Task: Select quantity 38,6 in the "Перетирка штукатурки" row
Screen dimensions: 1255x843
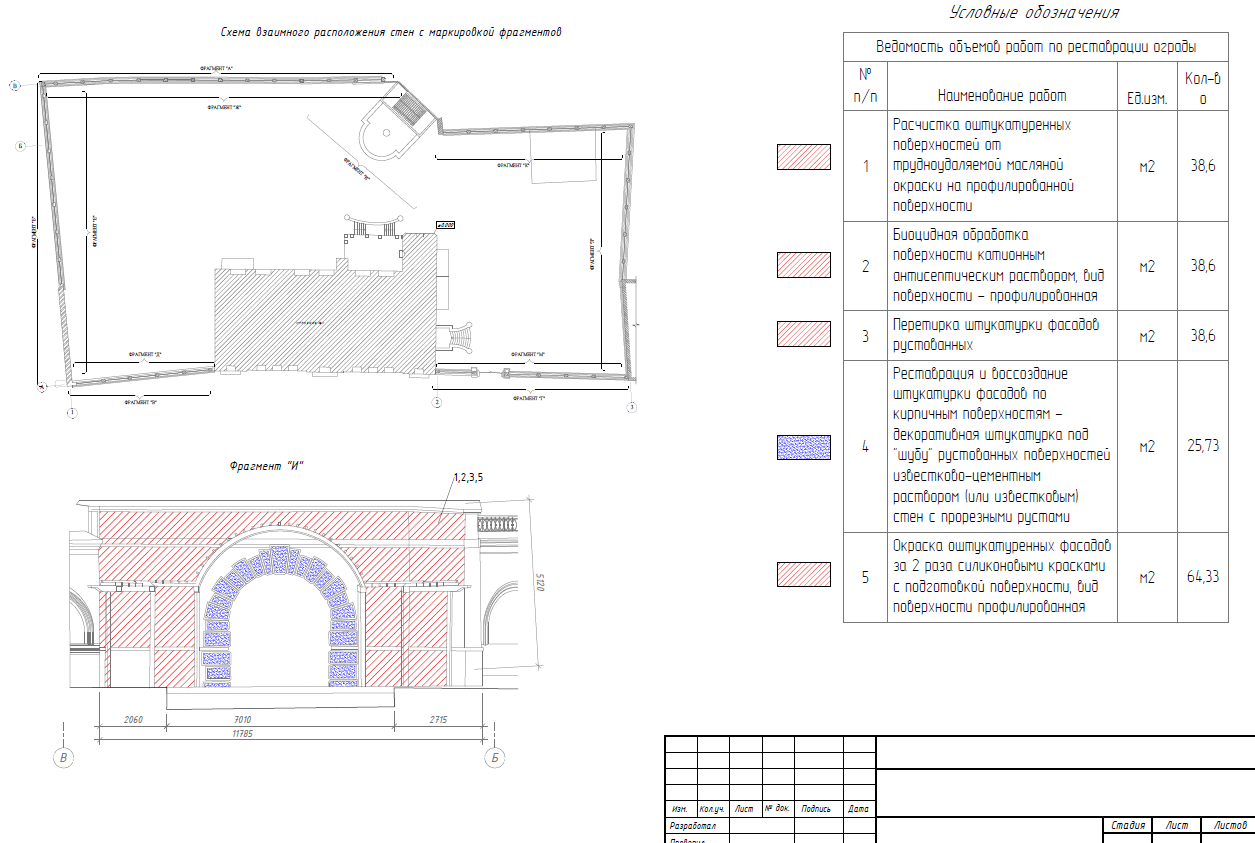Action: point(1203,337)
